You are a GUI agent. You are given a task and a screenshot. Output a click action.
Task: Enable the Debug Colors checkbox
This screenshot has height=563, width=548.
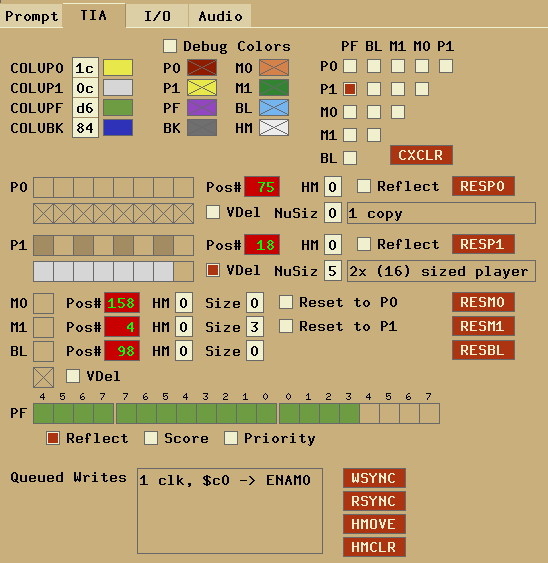point(170,46)
